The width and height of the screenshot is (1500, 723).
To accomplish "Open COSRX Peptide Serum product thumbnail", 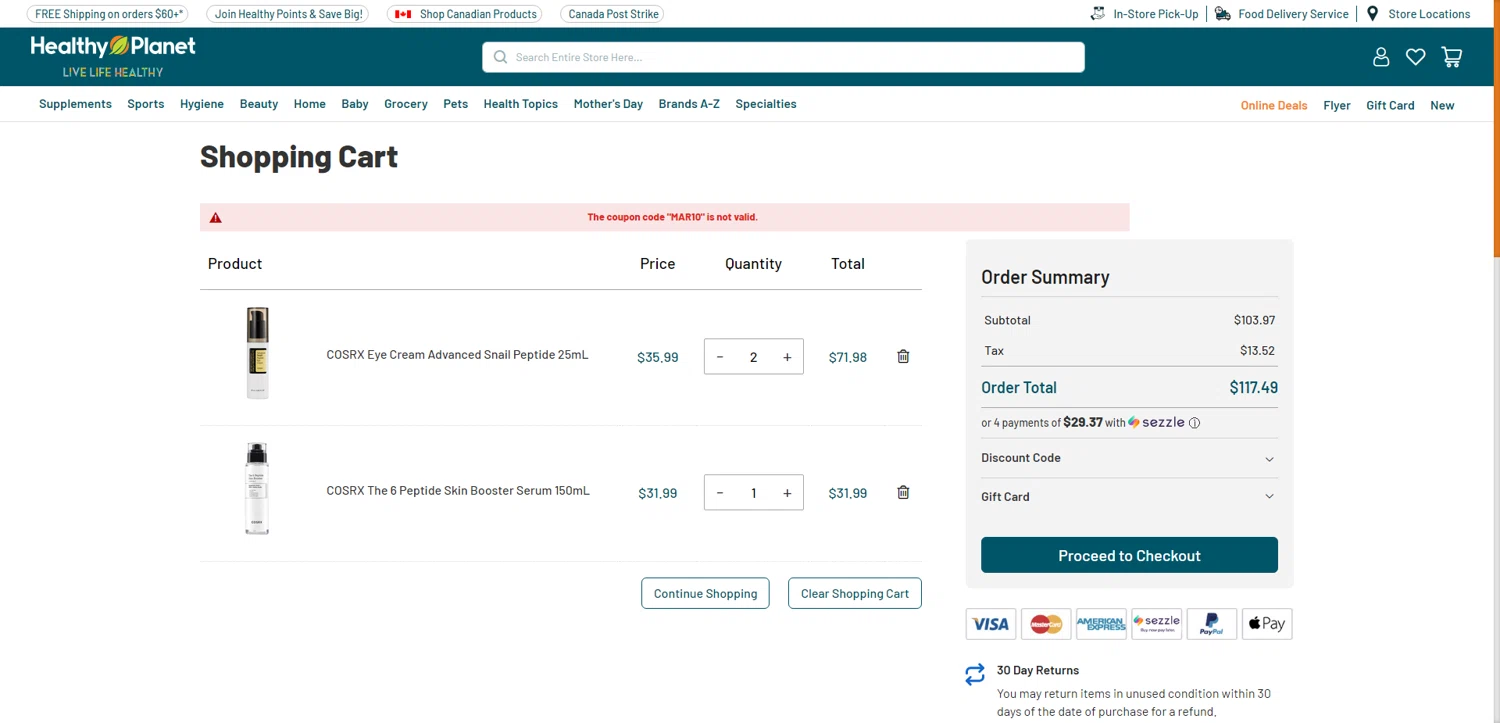I will point(257,489).
